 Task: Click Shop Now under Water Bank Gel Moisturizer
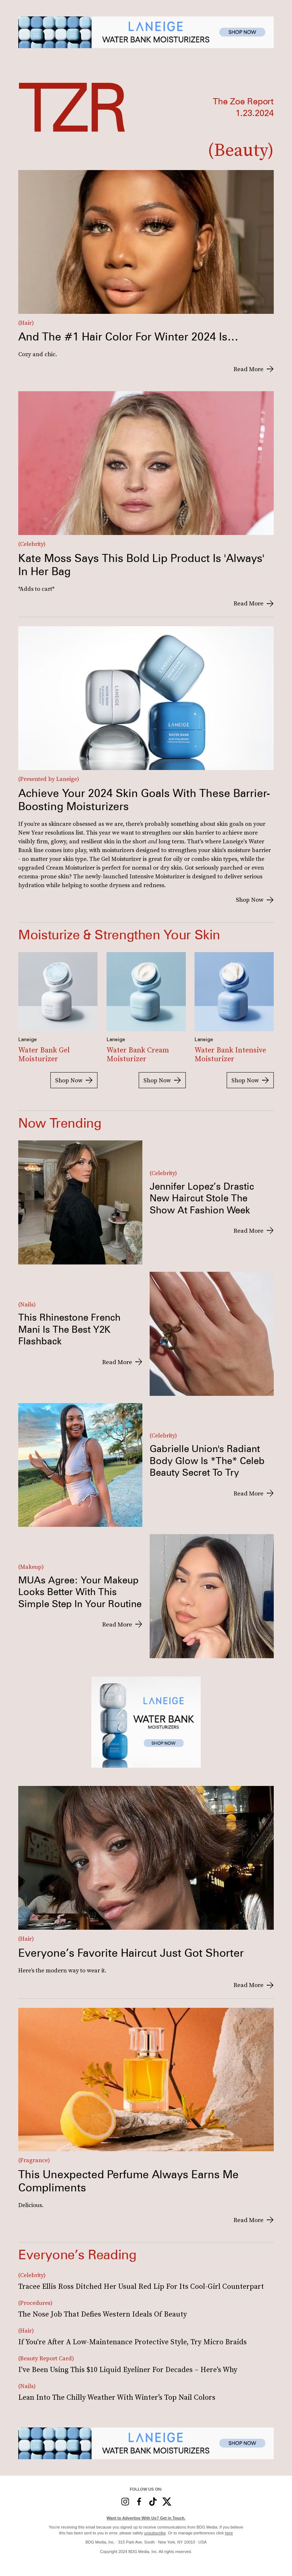(x=74, y=1080)
